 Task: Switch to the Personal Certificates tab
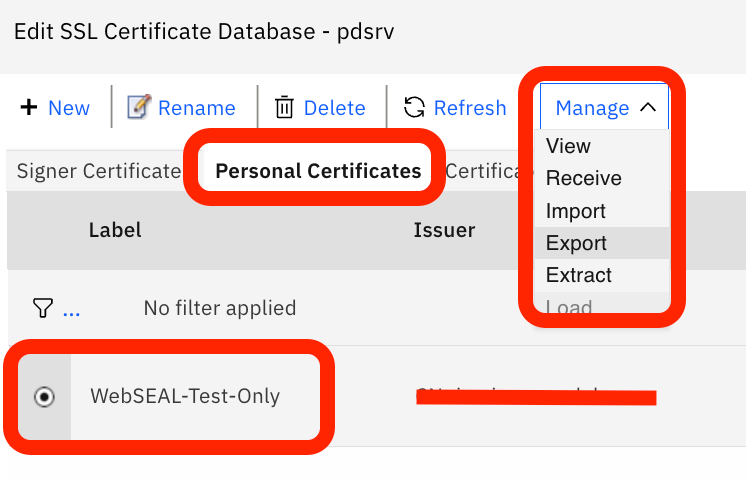click(318, 171)
